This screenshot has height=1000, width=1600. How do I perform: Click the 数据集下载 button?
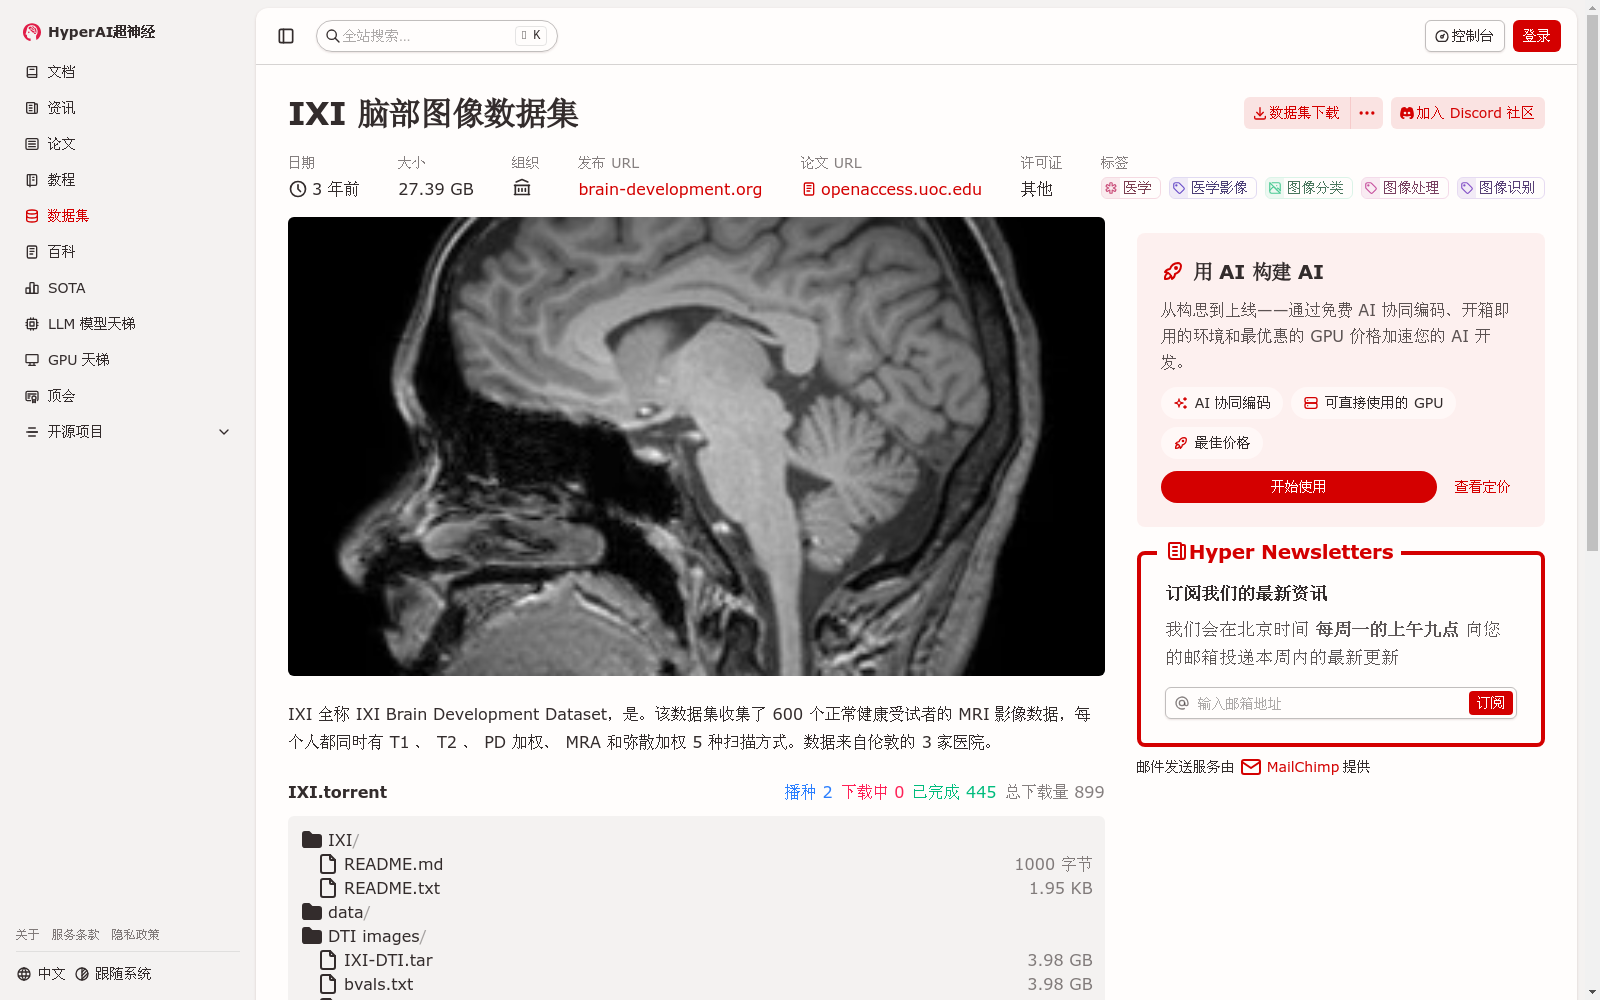1296,113
